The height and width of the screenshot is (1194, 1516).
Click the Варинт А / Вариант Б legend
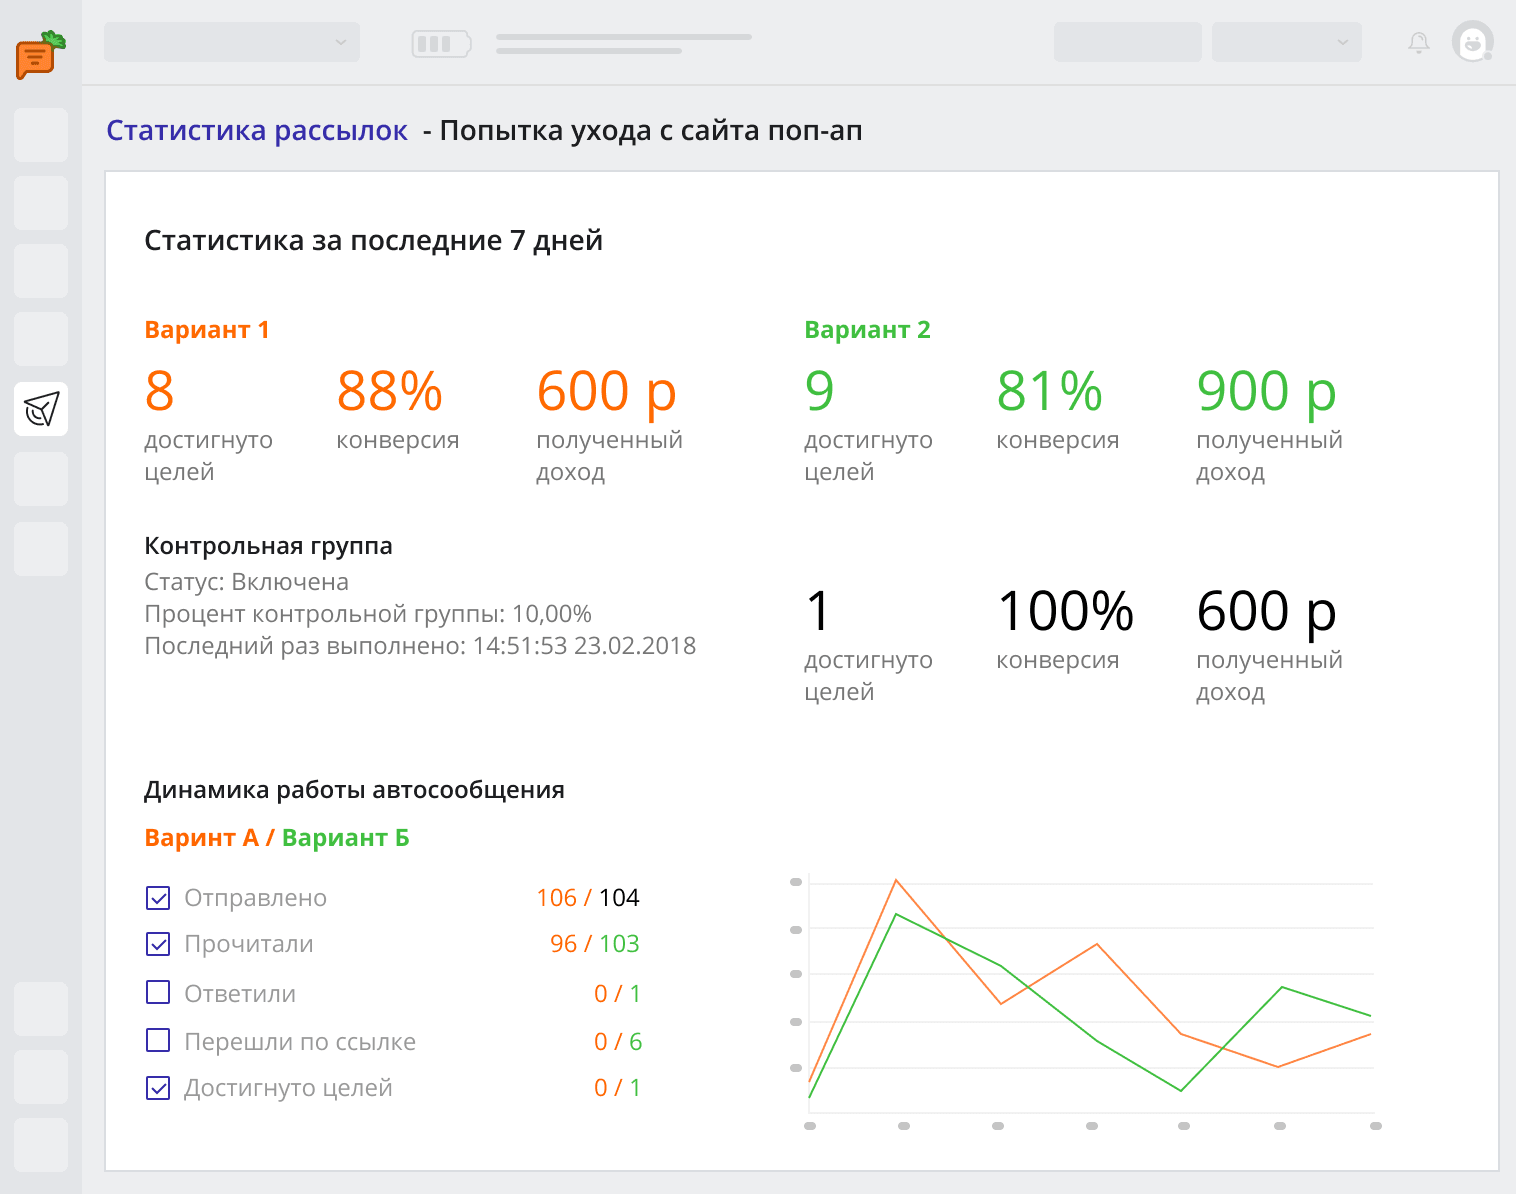[277, 838]
